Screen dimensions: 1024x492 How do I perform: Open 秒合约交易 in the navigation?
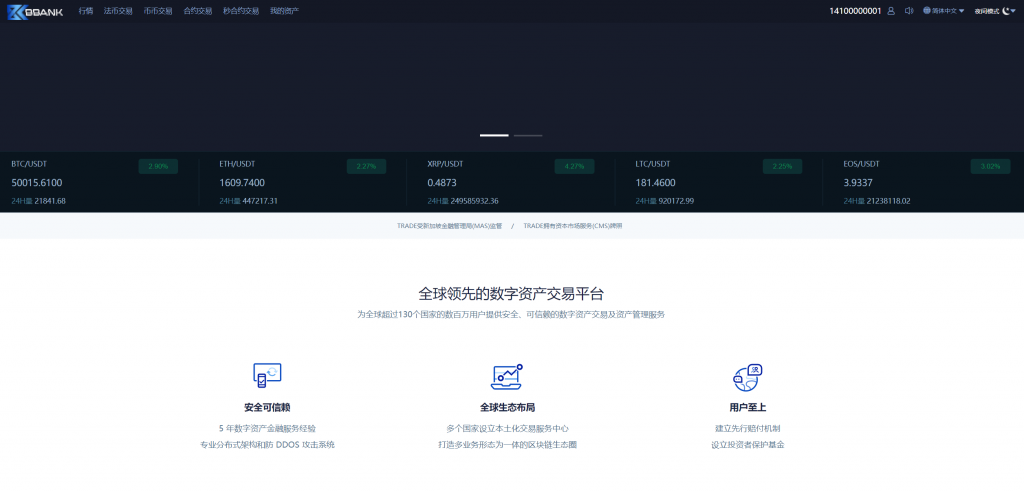click(x=241, y=11)
